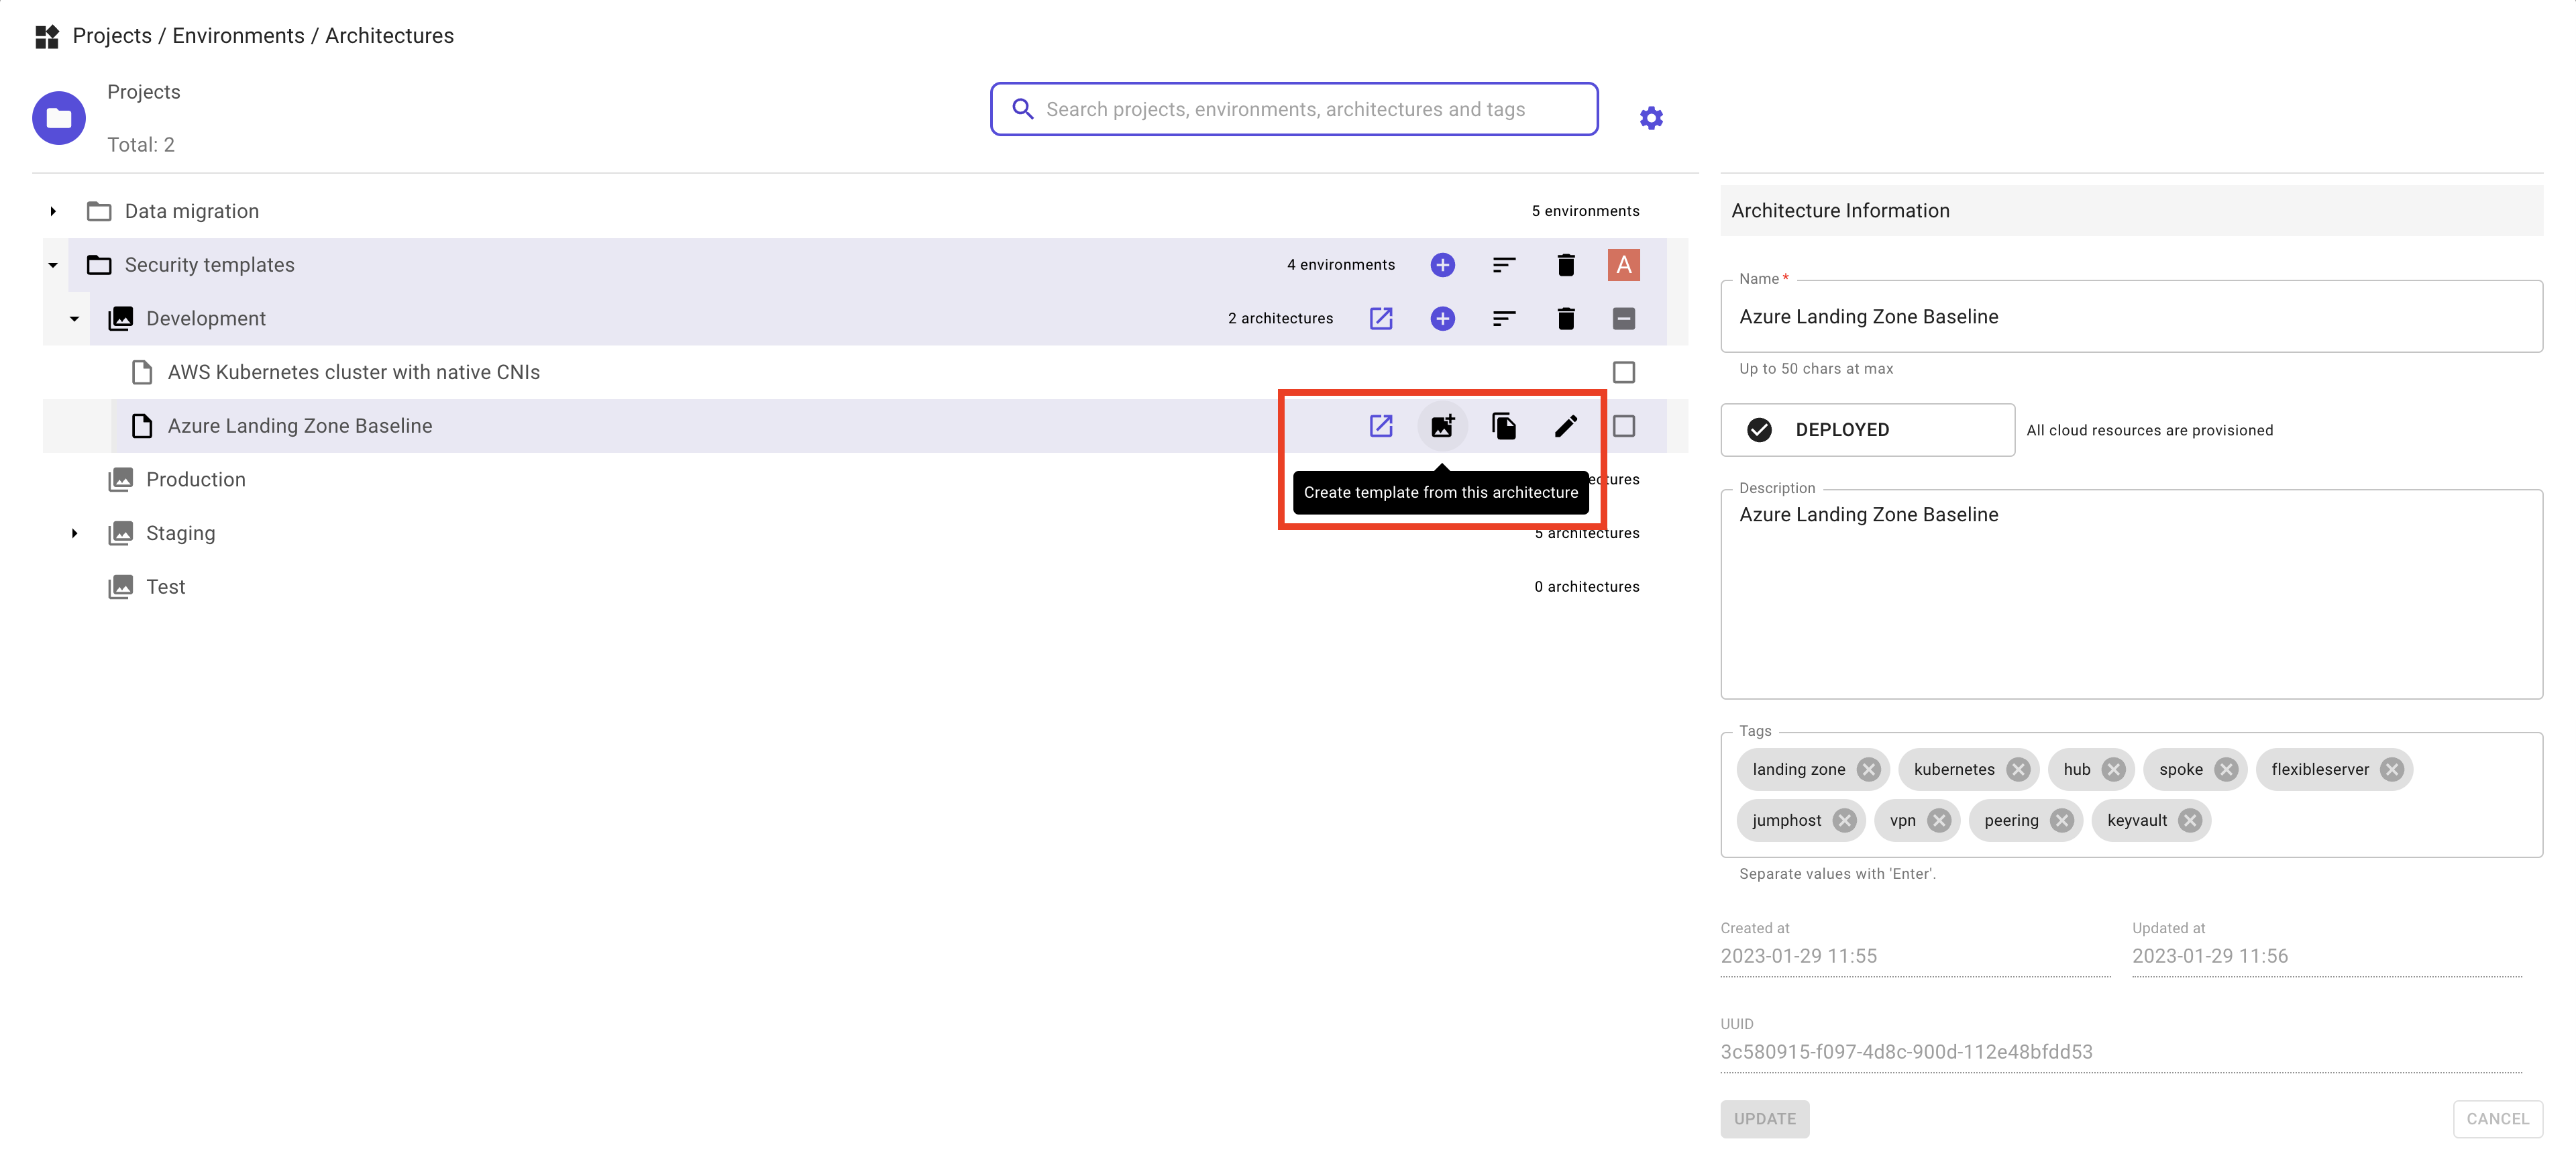This screenshot has height=1174, width=2576.
Task: Check the AWS Kubernetes cluster checkbox
Action: (1624, 372)
